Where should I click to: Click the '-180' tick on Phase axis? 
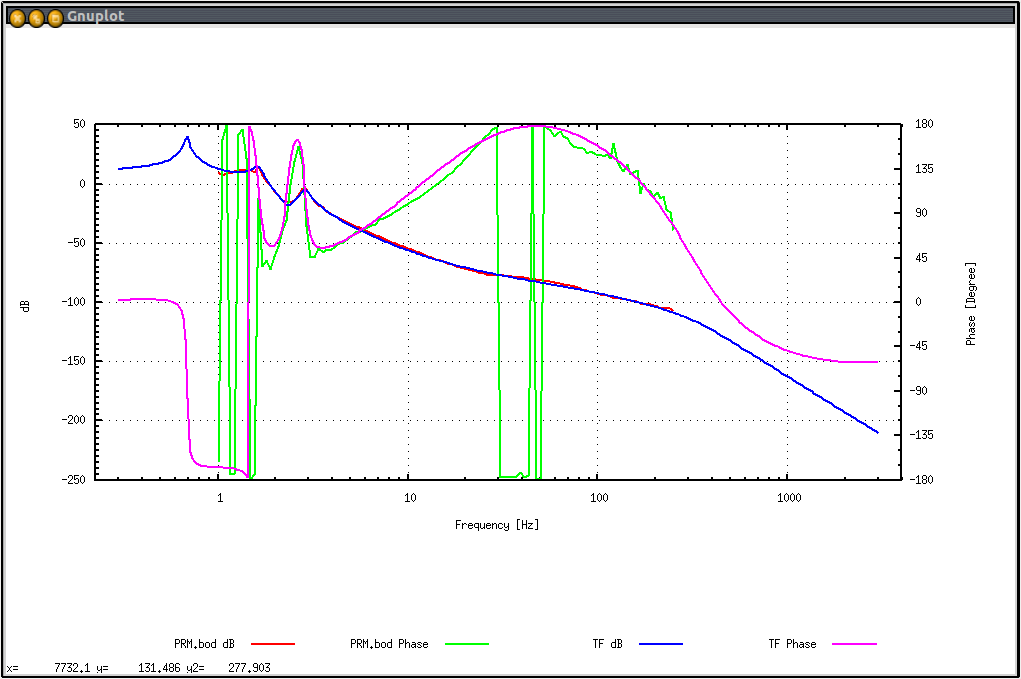click(x=921, y=480)
